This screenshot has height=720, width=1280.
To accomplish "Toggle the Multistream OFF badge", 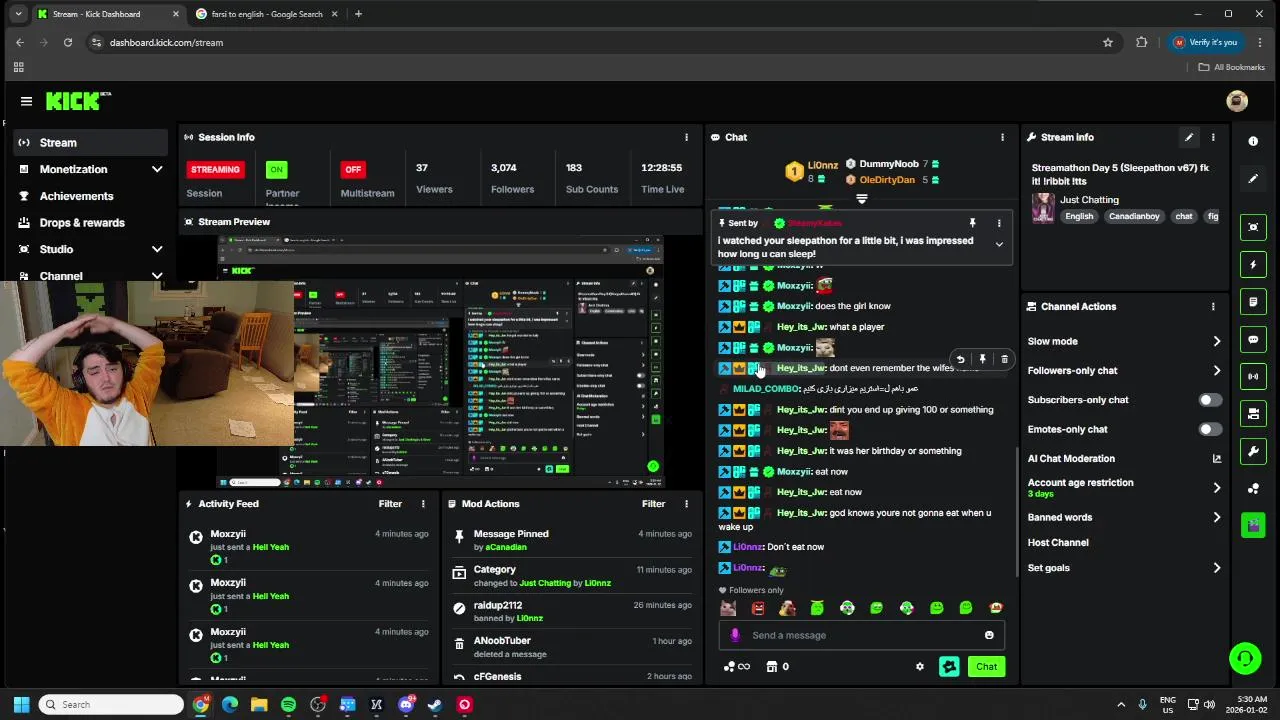I will pos(353,169).
